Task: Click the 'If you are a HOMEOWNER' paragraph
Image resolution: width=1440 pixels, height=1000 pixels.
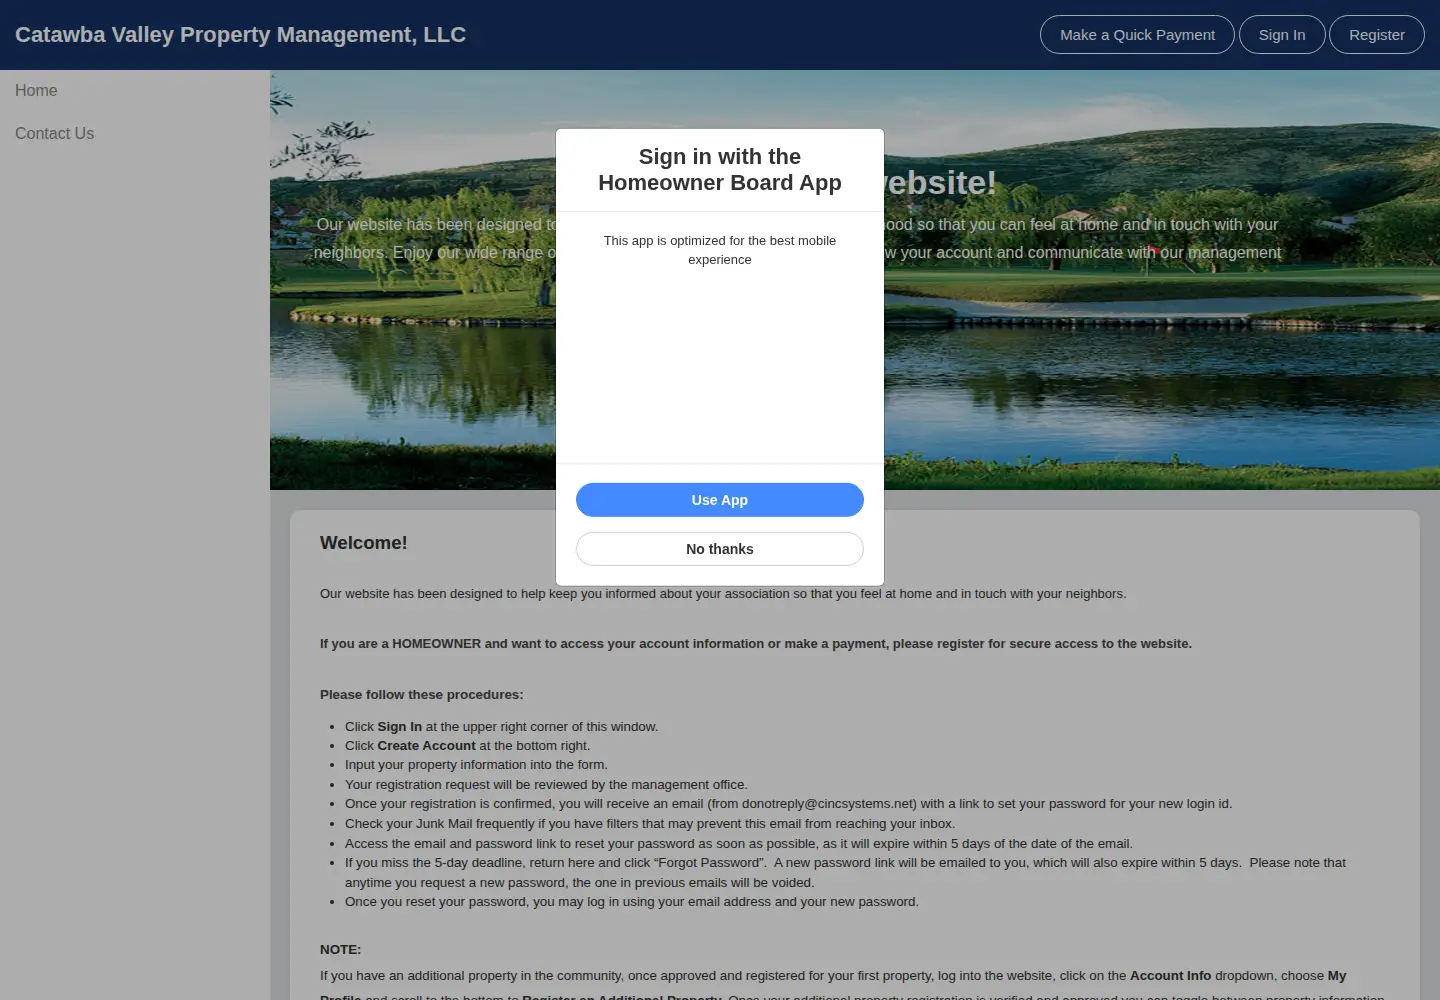Action: [x=756, y=644]
